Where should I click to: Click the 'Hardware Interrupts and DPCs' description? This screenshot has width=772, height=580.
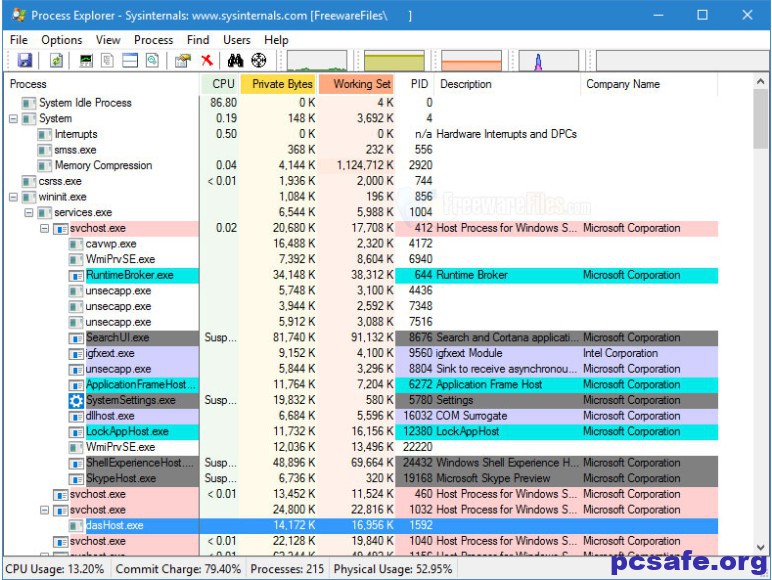507,134
